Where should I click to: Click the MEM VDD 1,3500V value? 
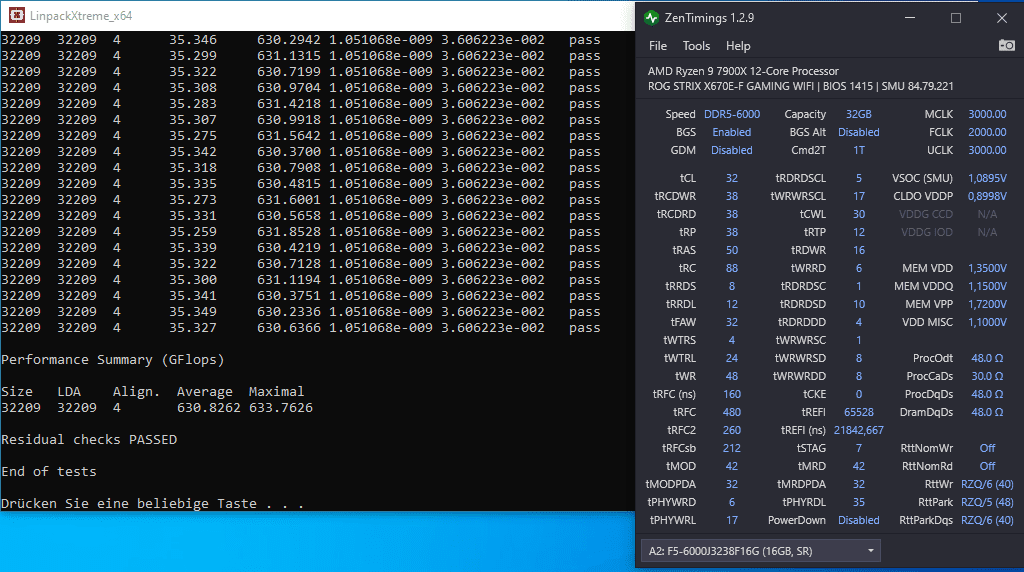click(x=987, y=268)
